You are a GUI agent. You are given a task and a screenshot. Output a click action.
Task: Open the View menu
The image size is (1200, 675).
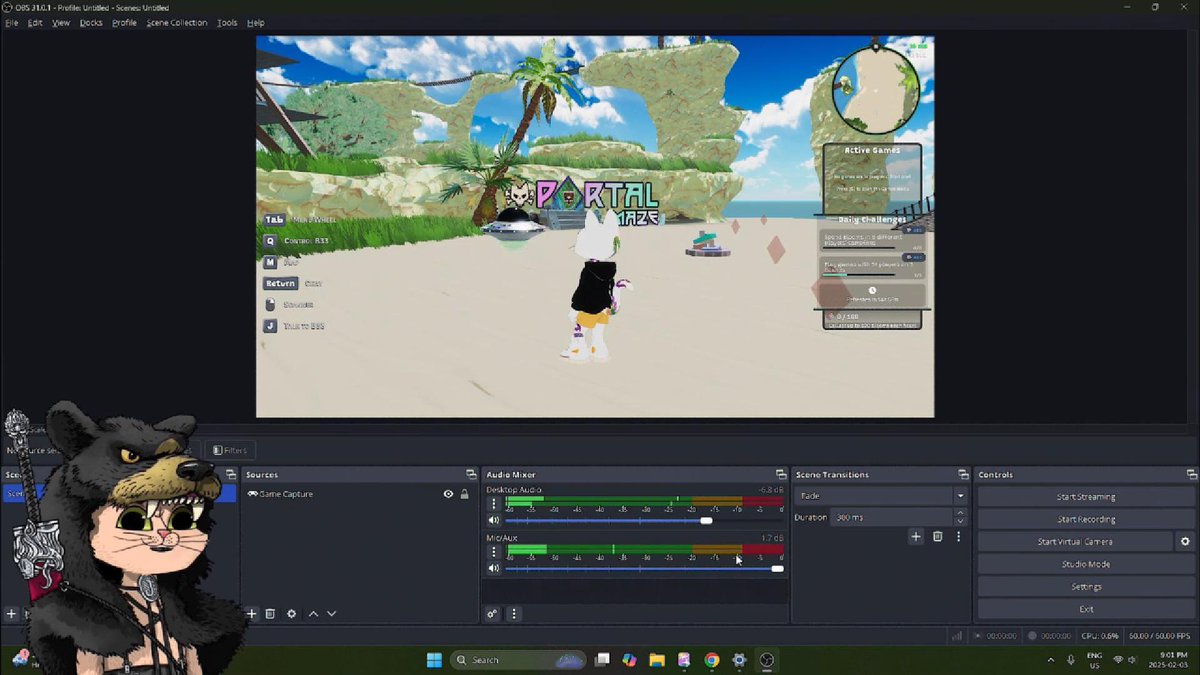[x=61, y=22]
